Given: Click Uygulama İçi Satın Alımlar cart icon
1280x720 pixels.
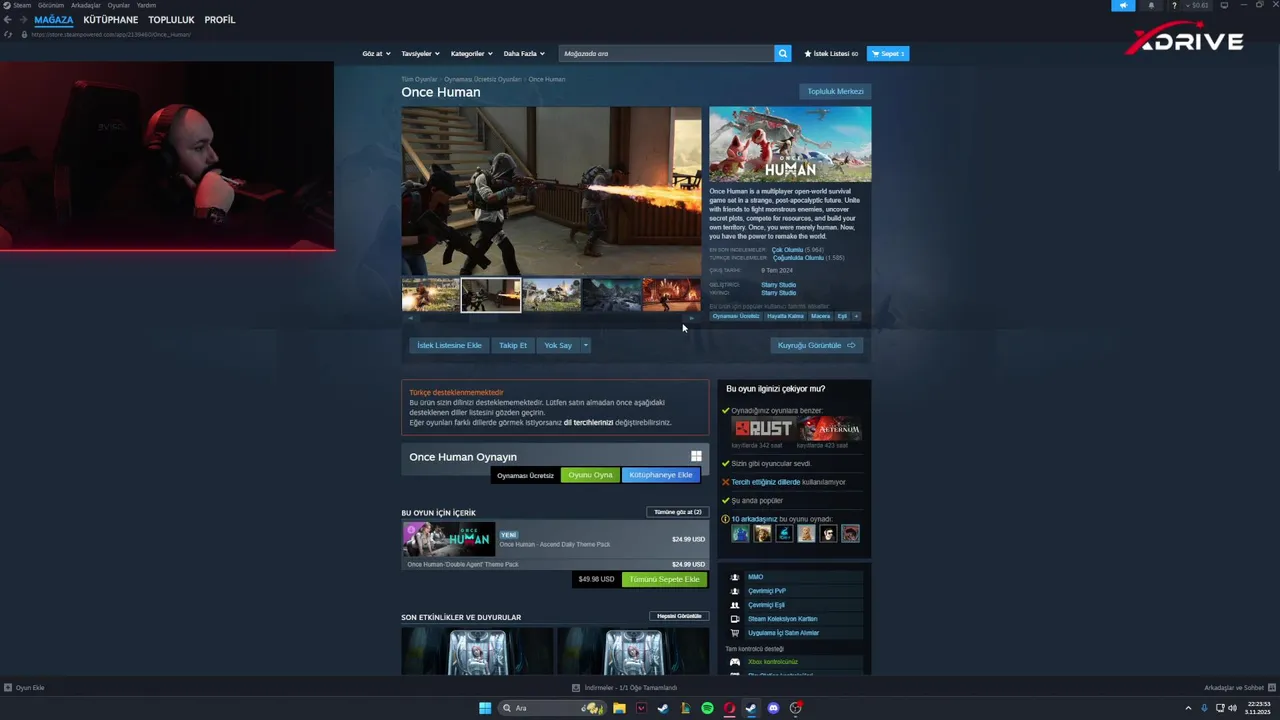Looking at the screenshot, I should point(735,633).
